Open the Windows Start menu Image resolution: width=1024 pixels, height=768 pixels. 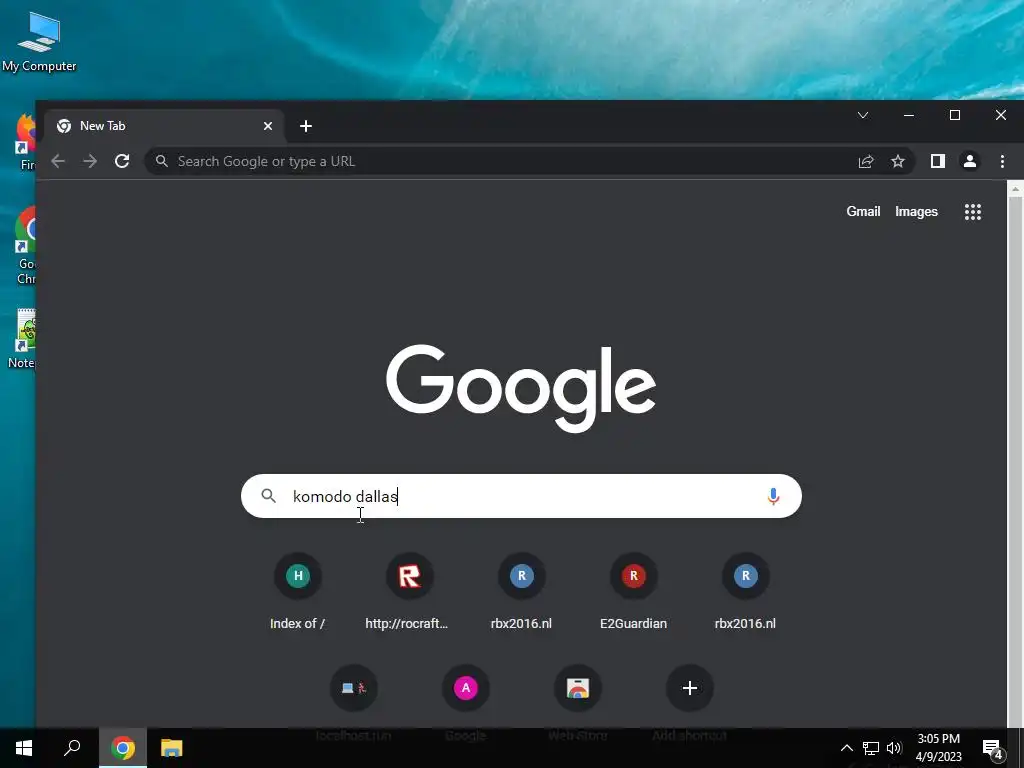click(24, 748)
